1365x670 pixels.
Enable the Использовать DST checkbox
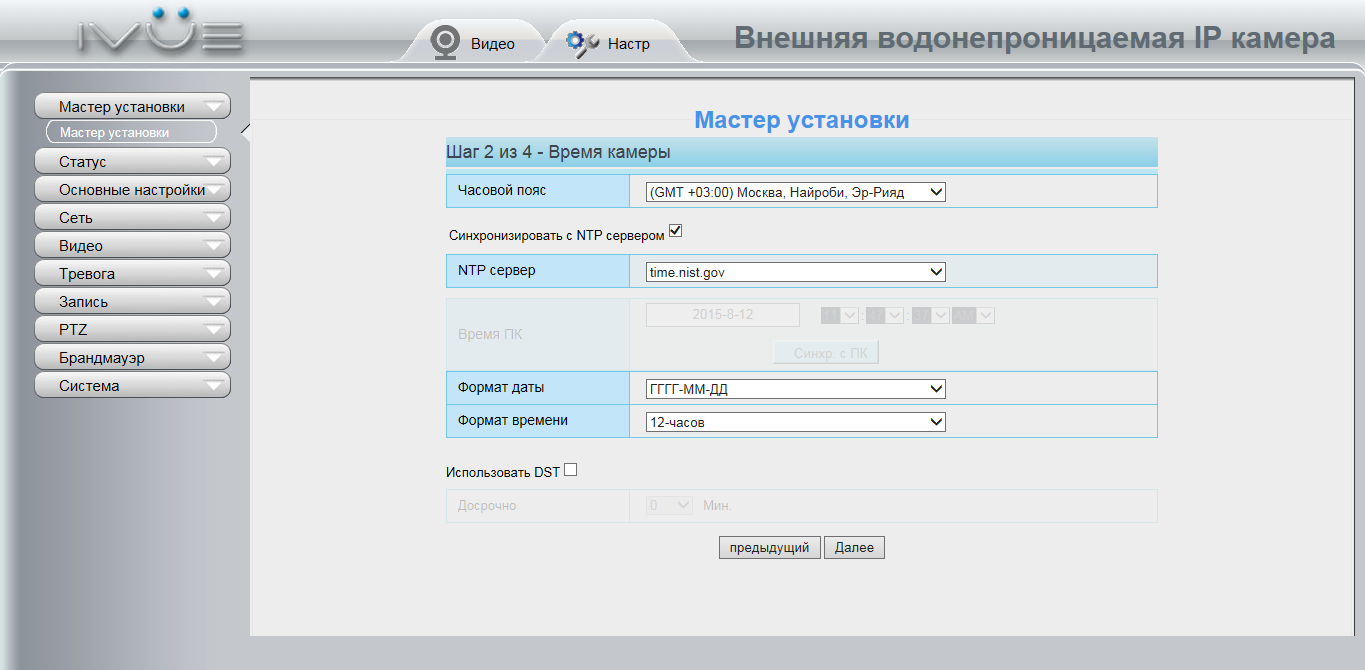[571, 469]
